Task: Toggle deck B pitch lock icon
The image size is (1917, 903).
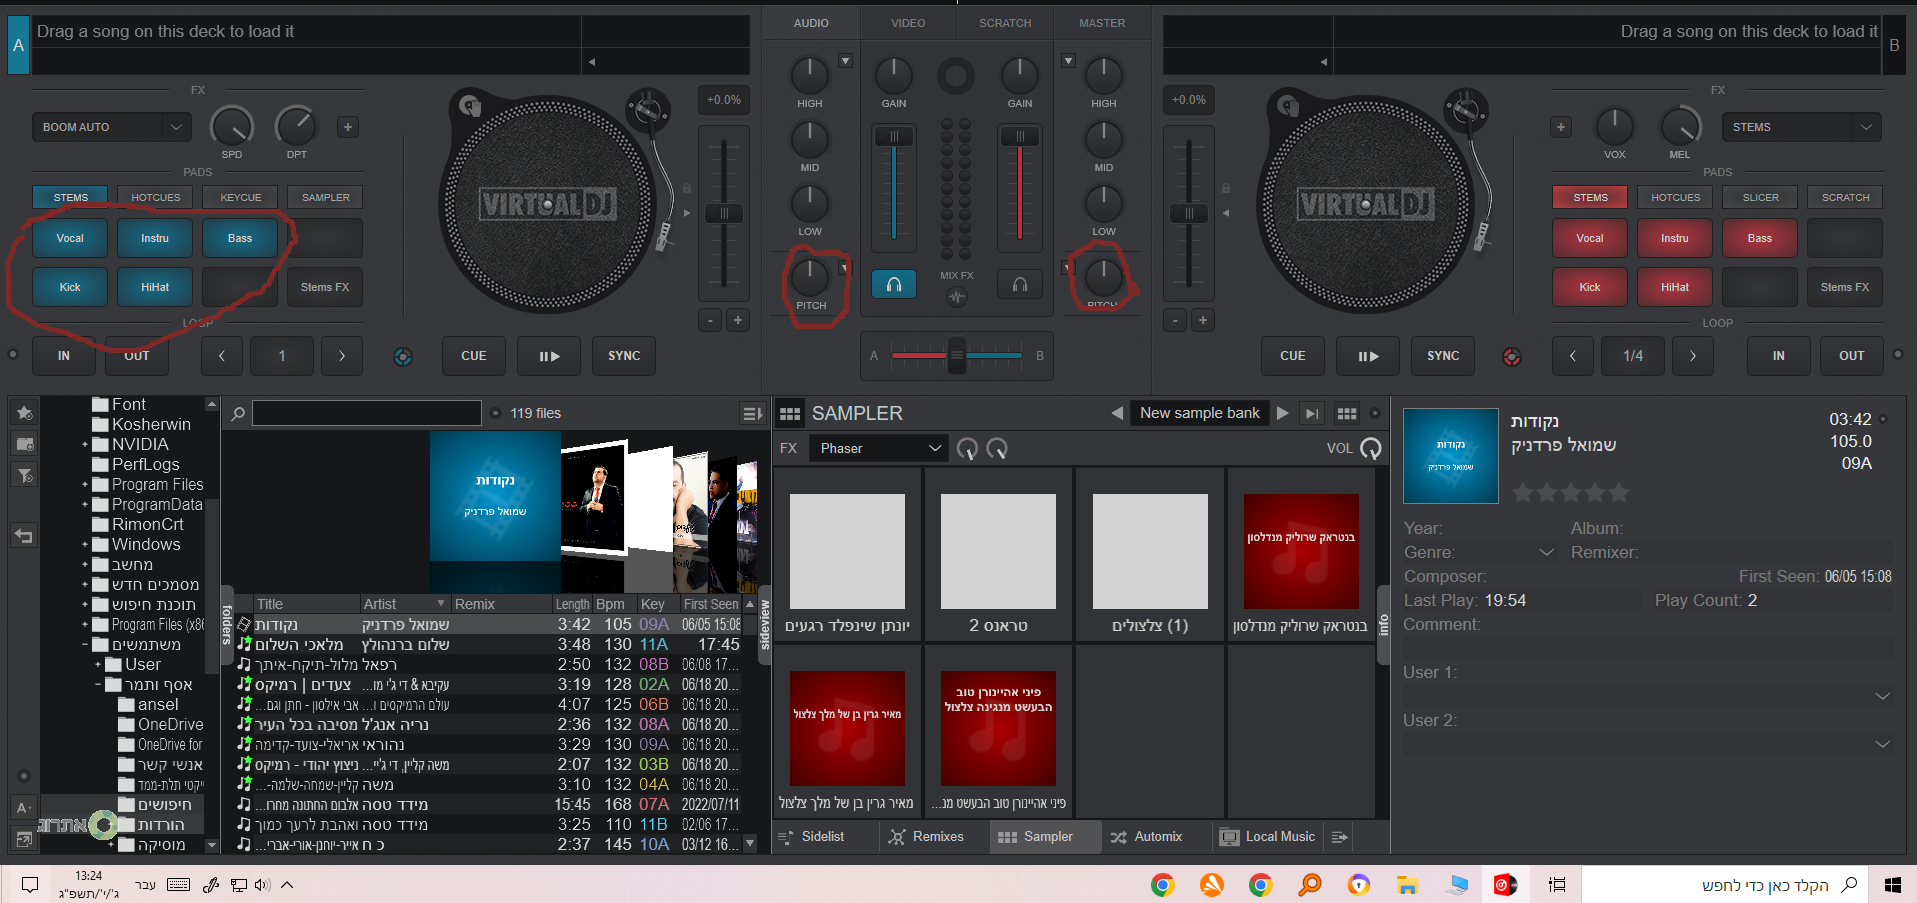Action: [x=1226, y=188]
